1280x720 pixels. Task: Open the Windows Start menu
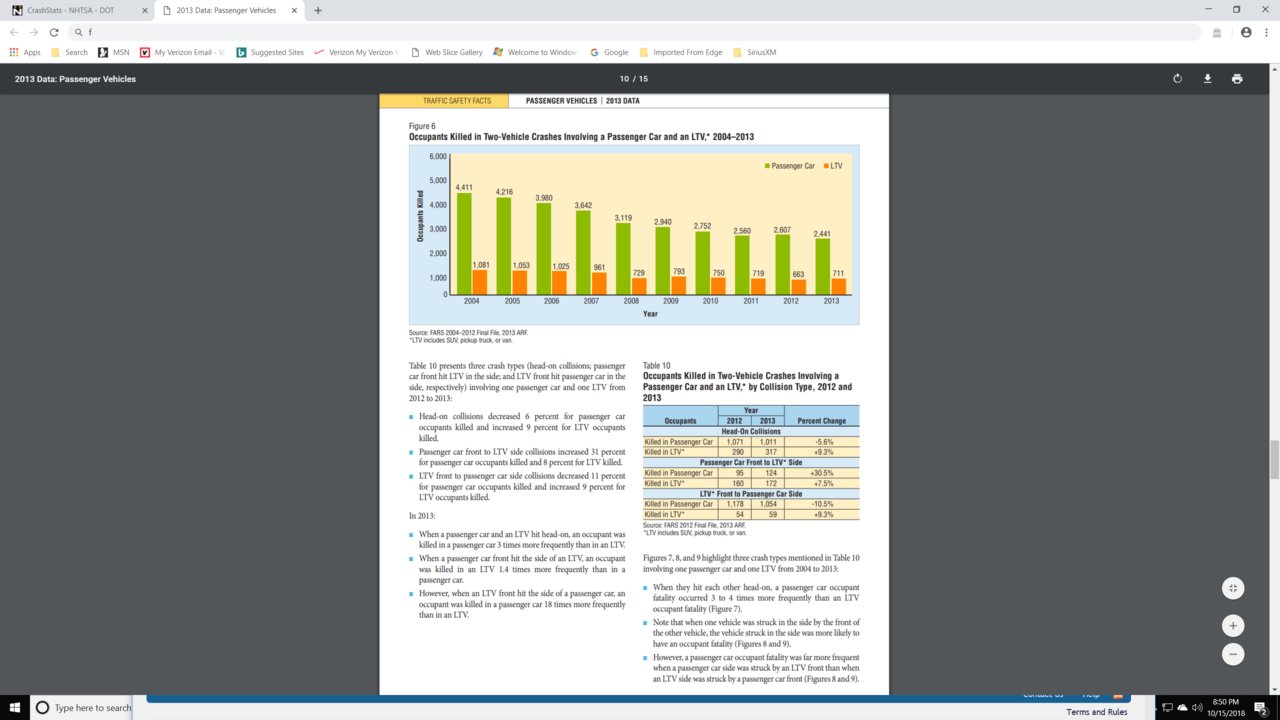[x=14, y=707]
